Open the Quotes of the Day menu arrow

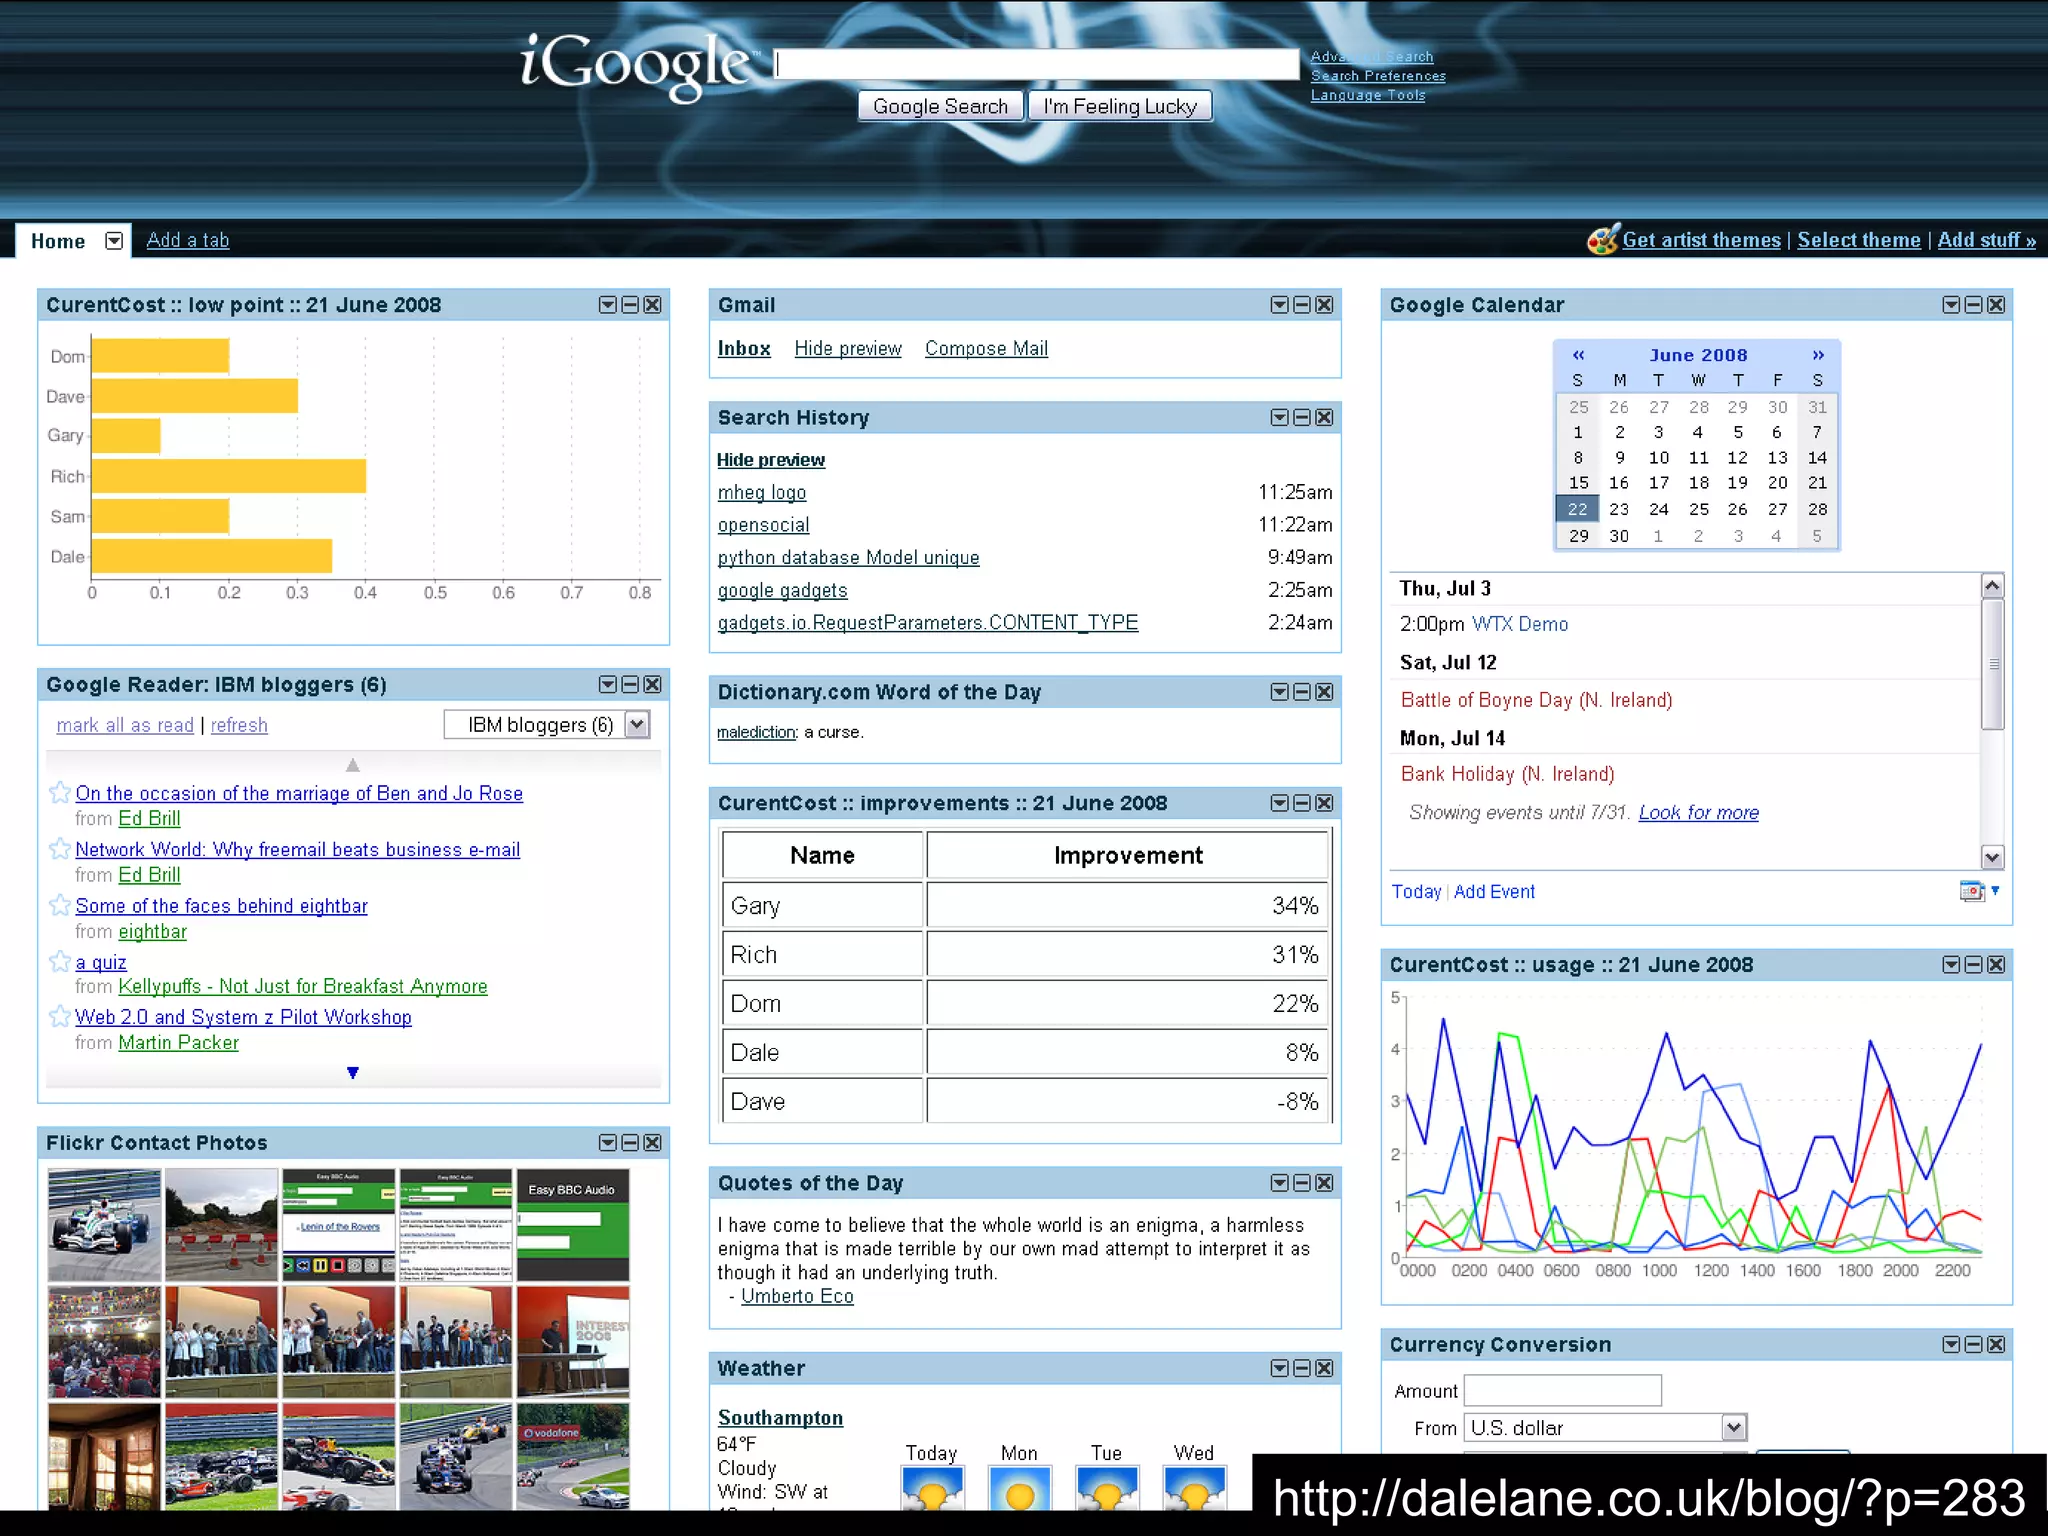(1279, 1183)
